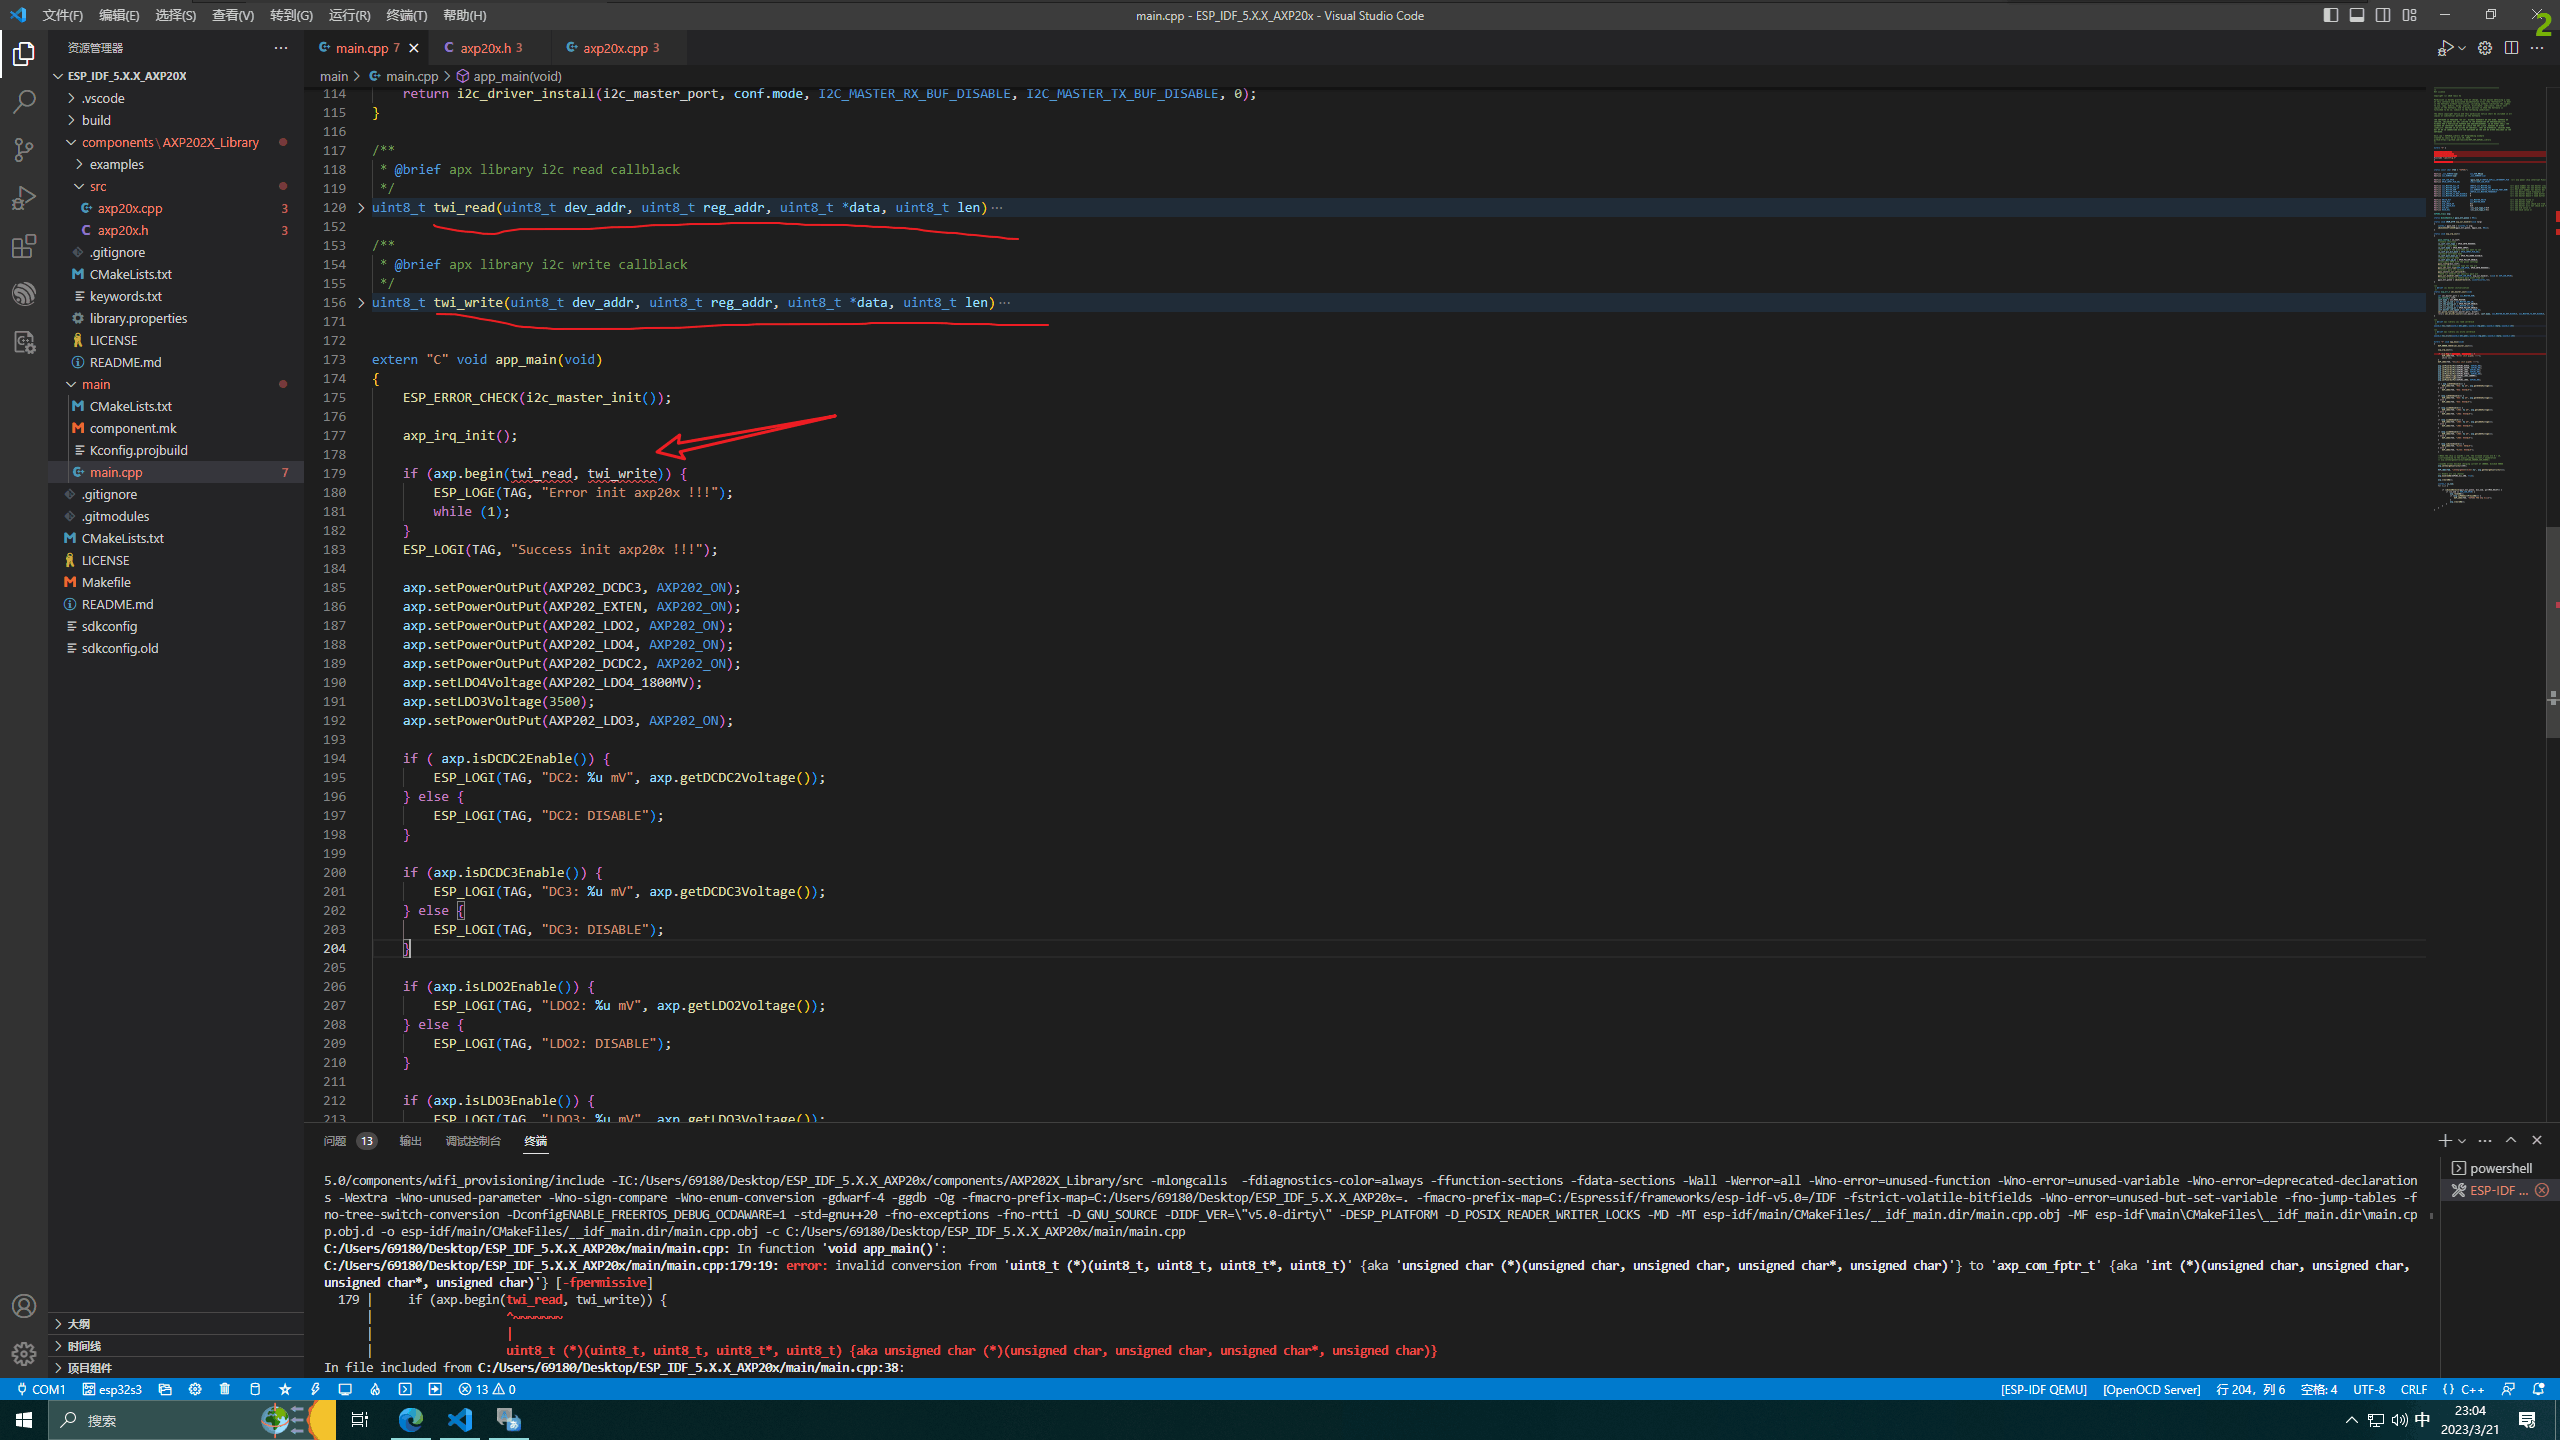Toggle the secondary side bar layout
The width and height of the screenshot is (2560, 1440).
point(2382,15)
